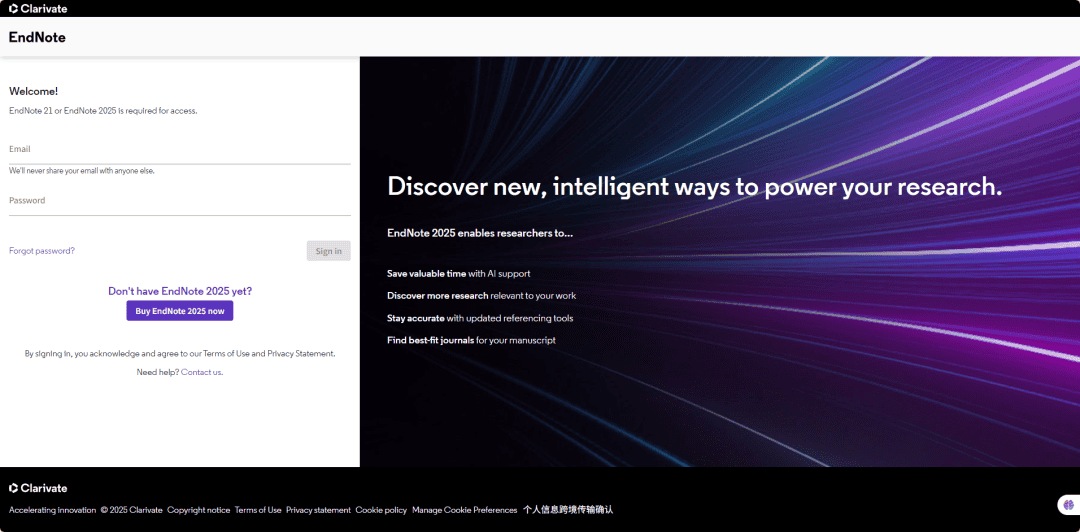Open Terms of Use footer link
The height and width of the screenshot is (532, 1080).
tap(258, 510)
